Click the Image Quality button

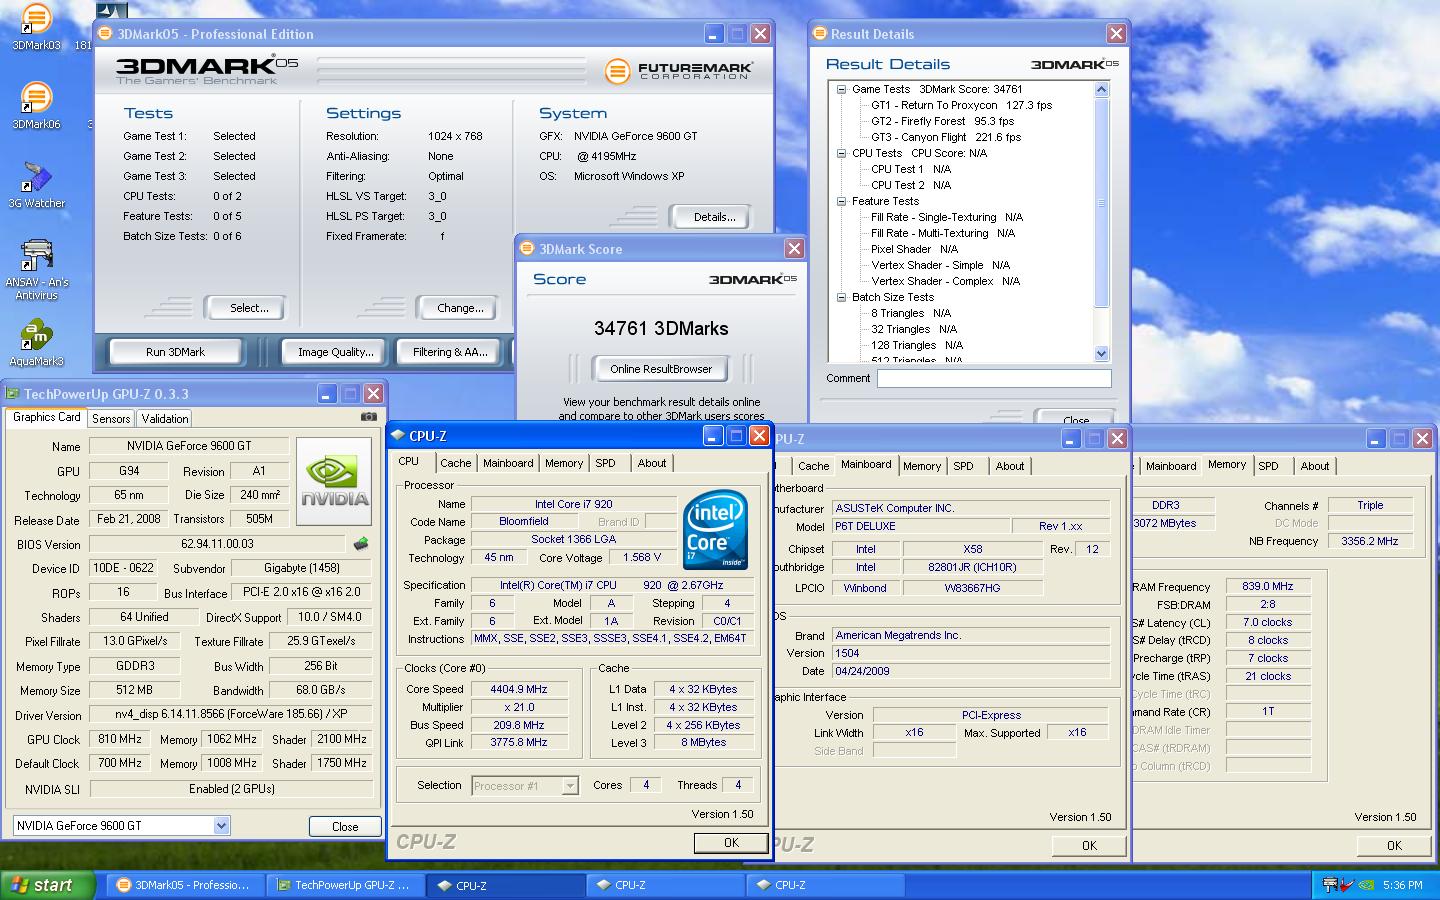click(x=335, y=352)
